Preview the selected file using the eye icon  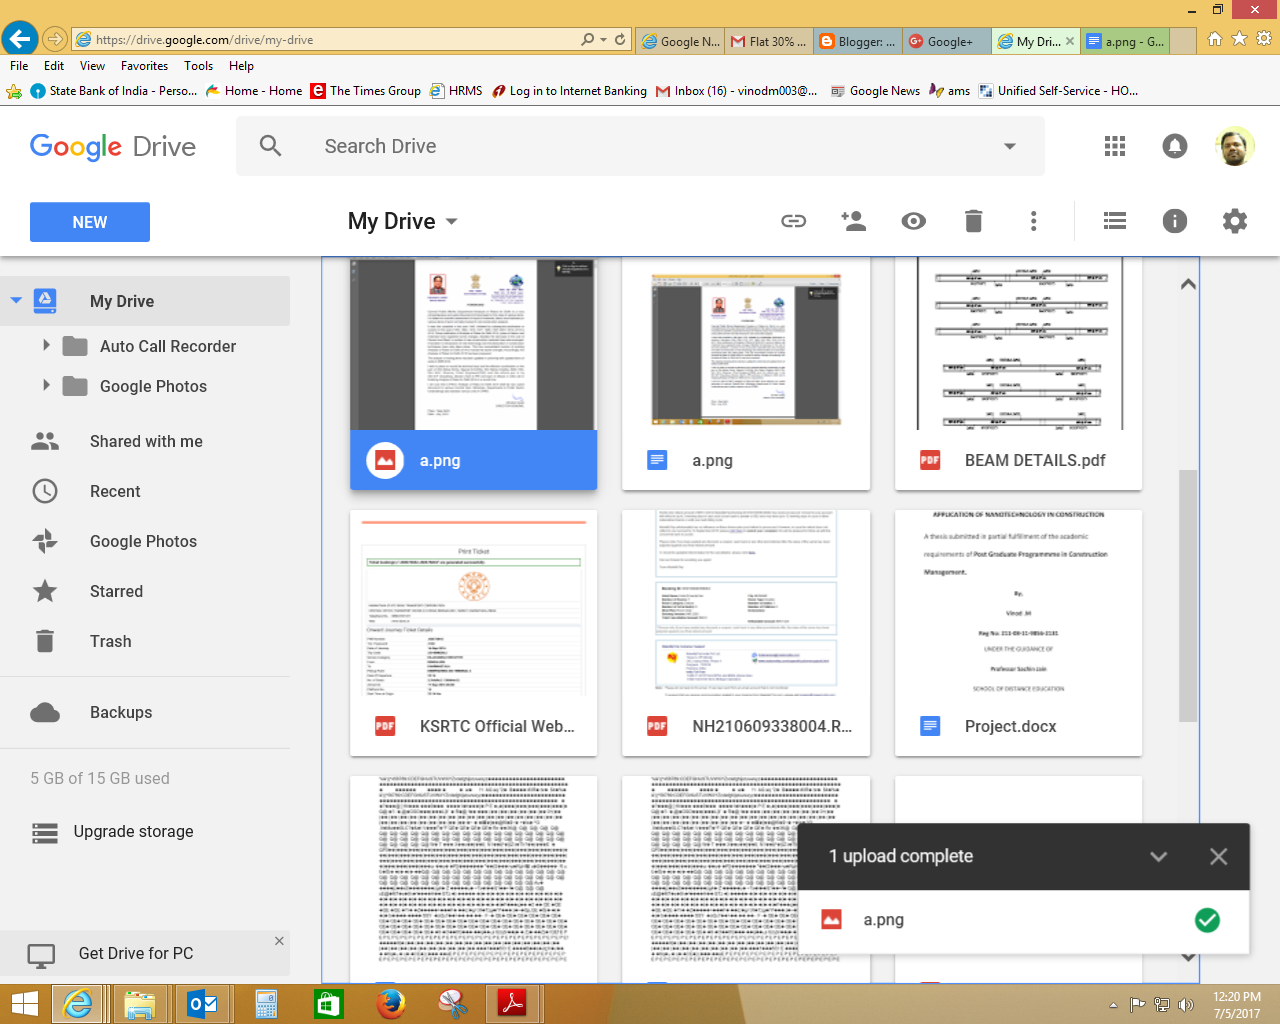(x=913, y=221)
